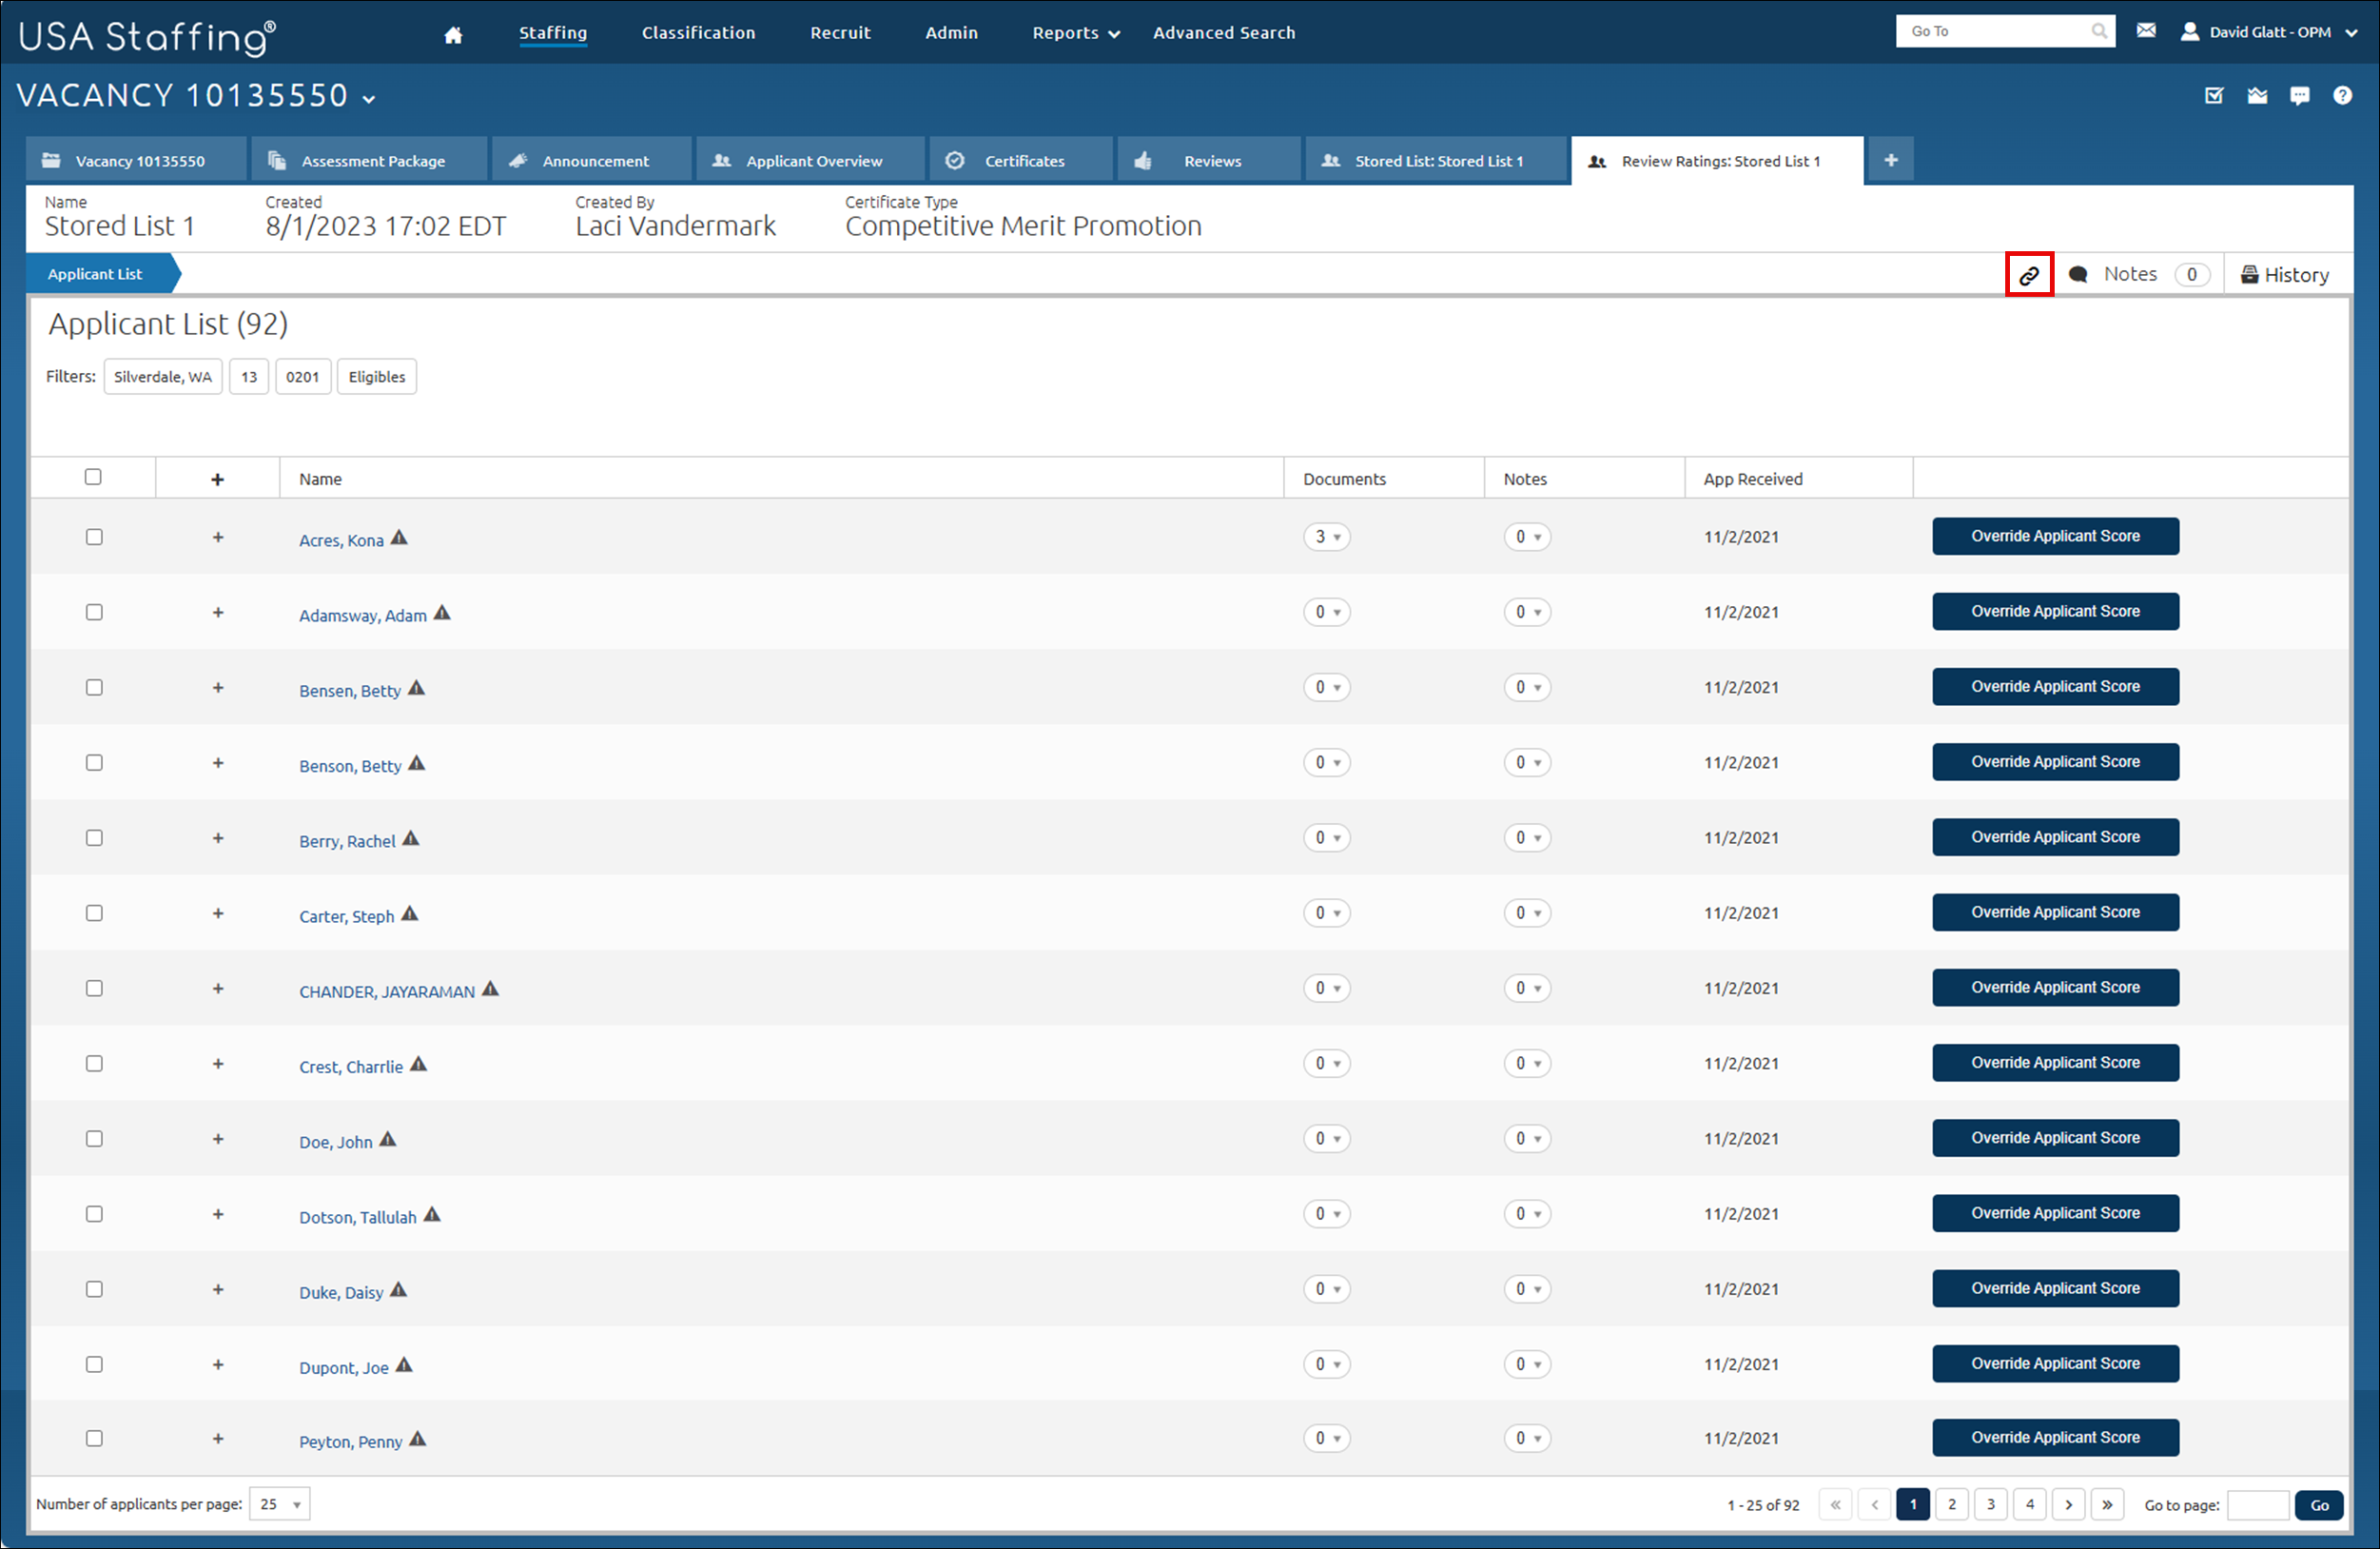Go to the first page double arrow
Screen dimensions: 2380x1549
coord(1835,1504)
